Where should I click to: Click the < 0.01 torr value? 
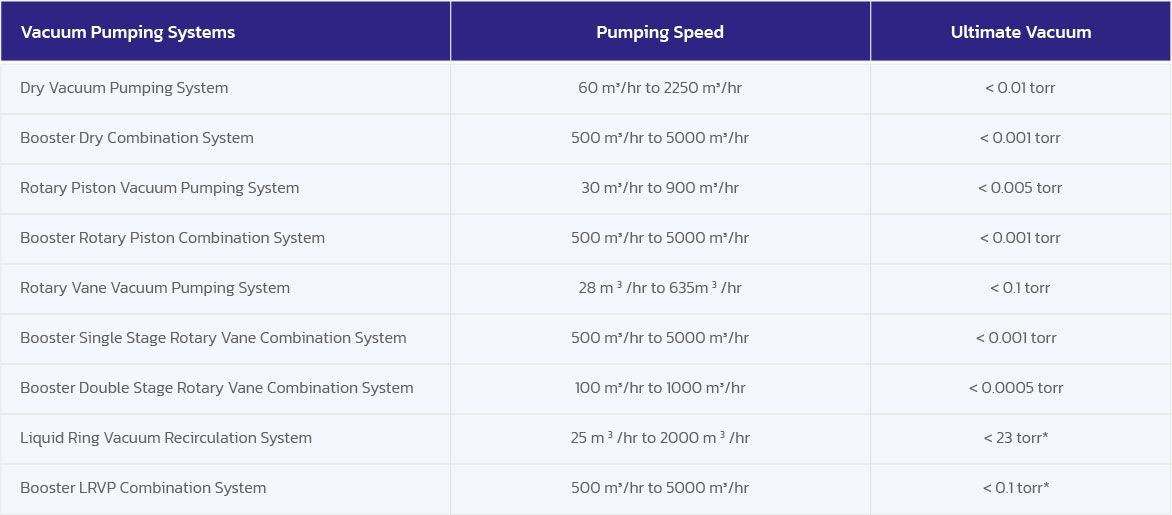tap(1020, 88)
